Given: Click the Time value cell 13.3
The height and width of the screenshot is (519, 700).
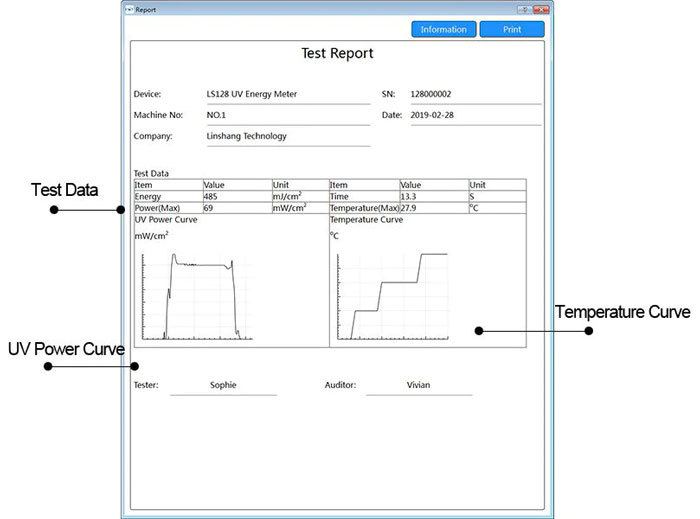Looking at the screenshot, I should click(x=434, y=197).
